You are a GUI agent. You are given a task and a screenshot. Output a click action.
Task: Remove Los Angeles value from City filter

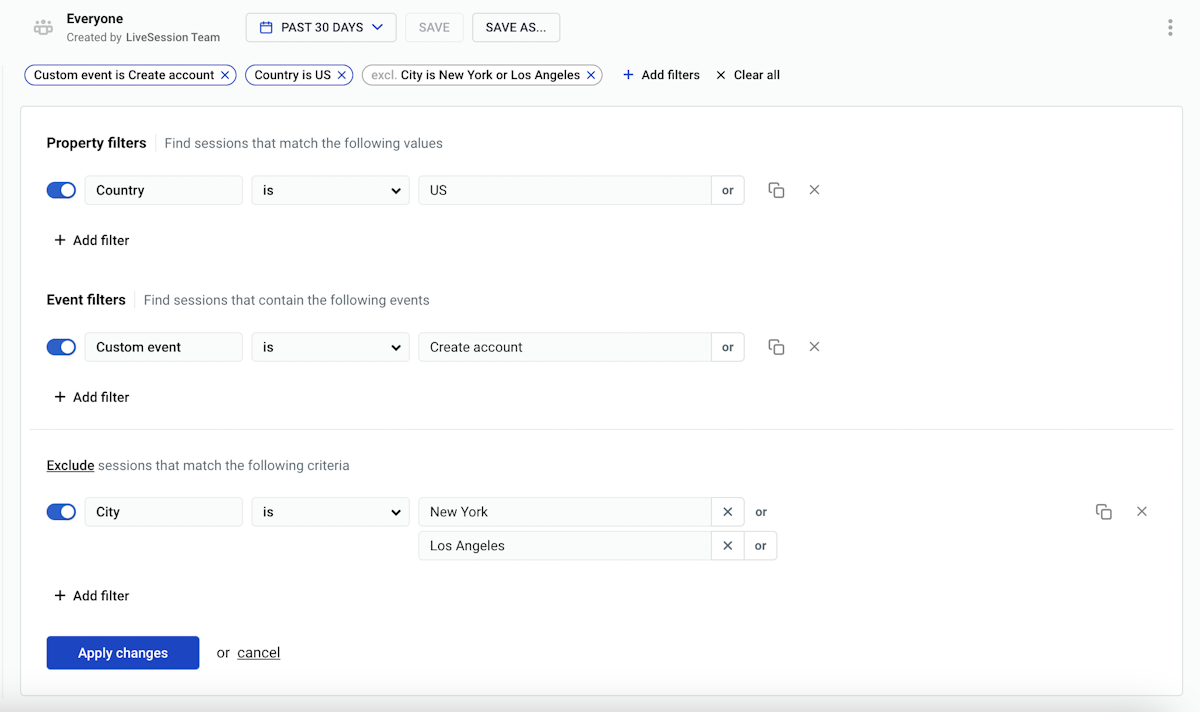point(727,546)
